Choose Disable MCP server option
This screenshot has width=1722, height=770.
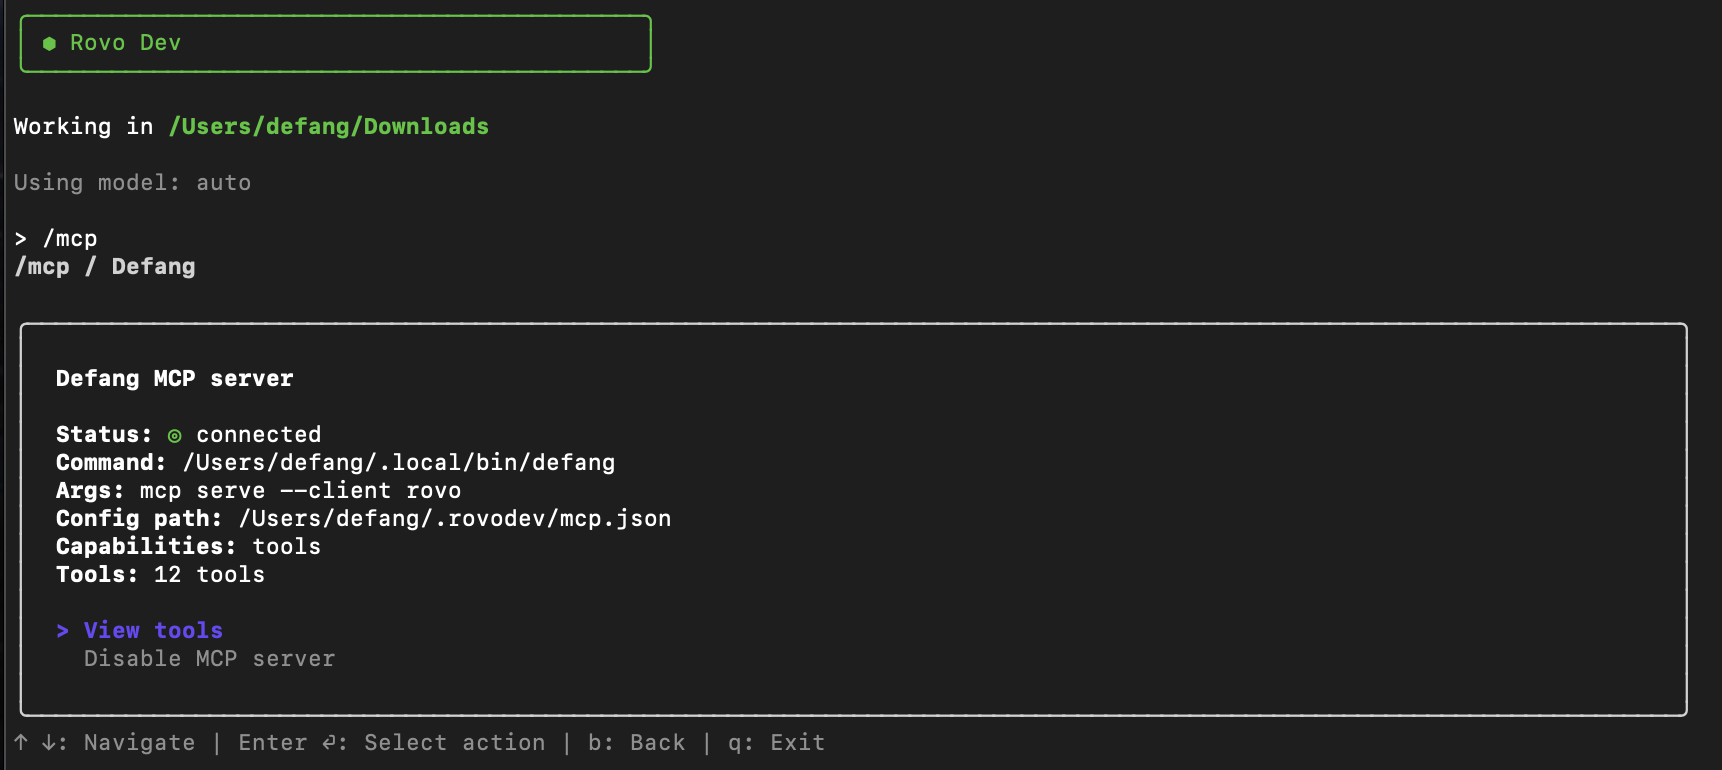tap(209, 658)
